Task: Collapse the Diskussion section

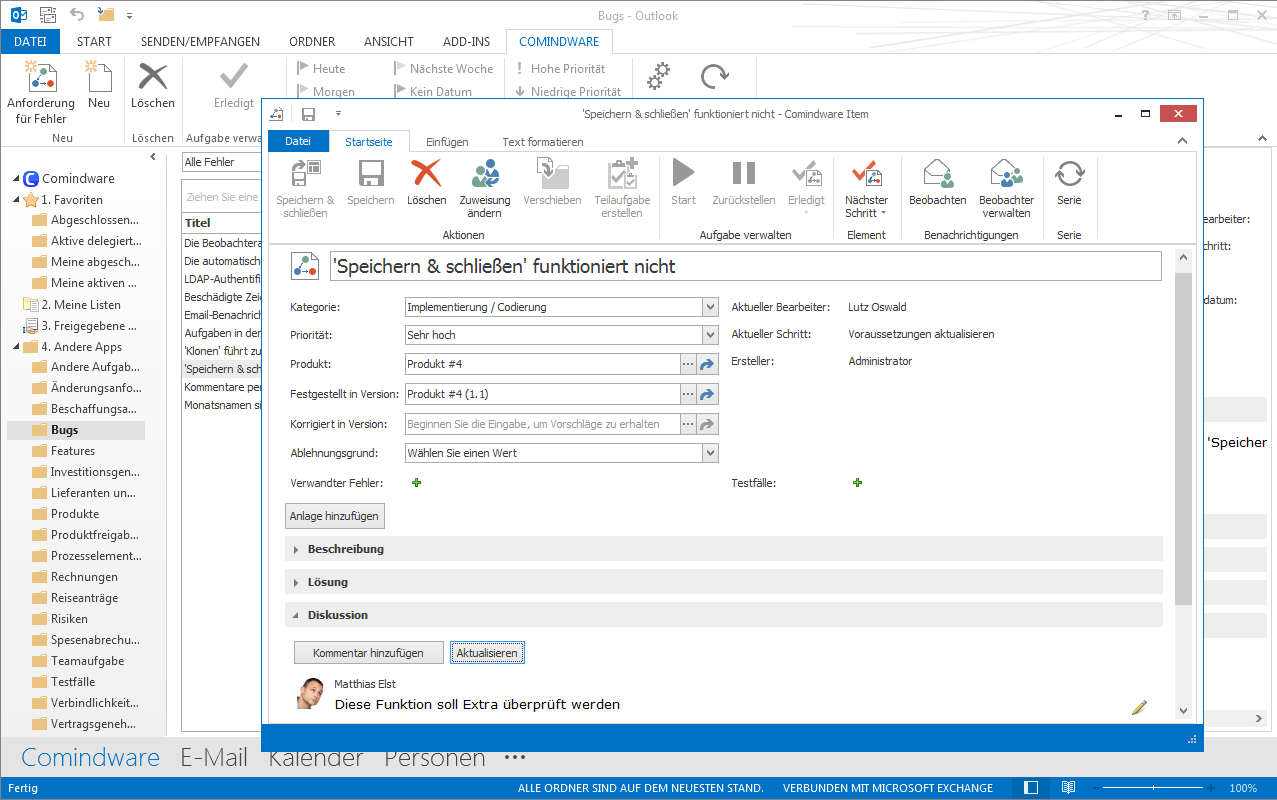Action: (x=296, y=615)
